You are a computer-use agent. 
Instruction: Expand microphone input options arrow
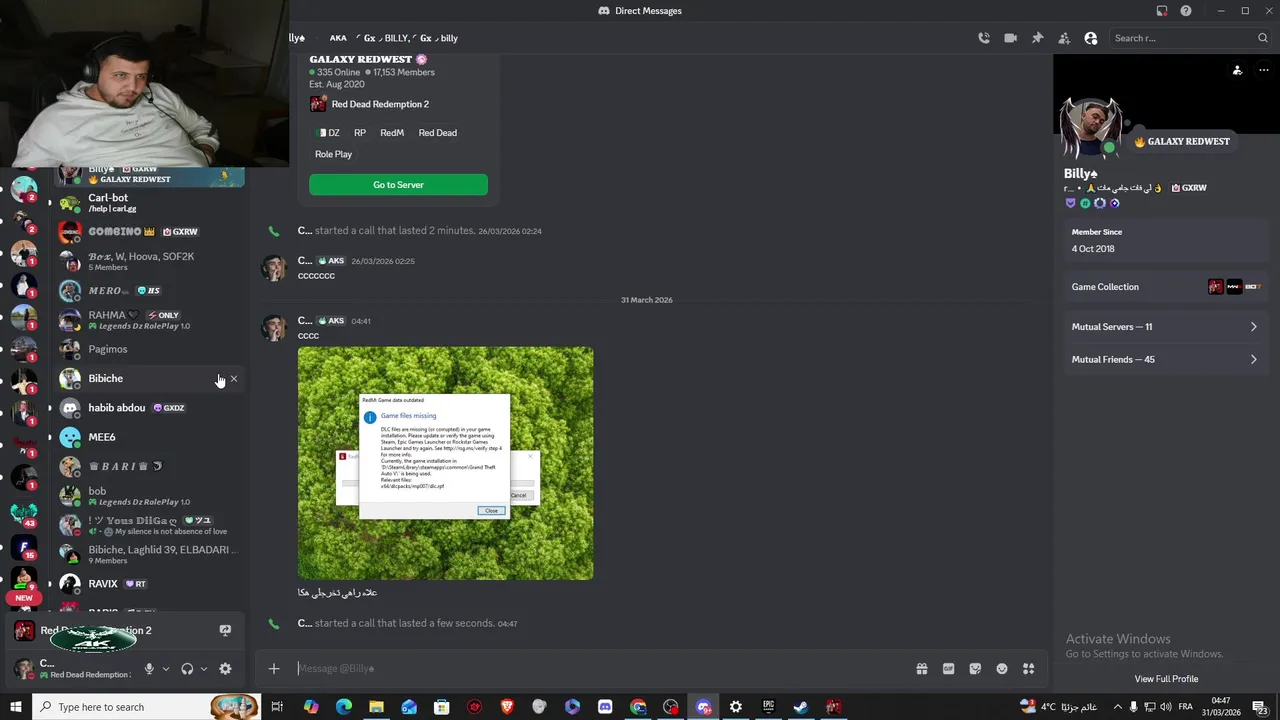click(166, 669)
